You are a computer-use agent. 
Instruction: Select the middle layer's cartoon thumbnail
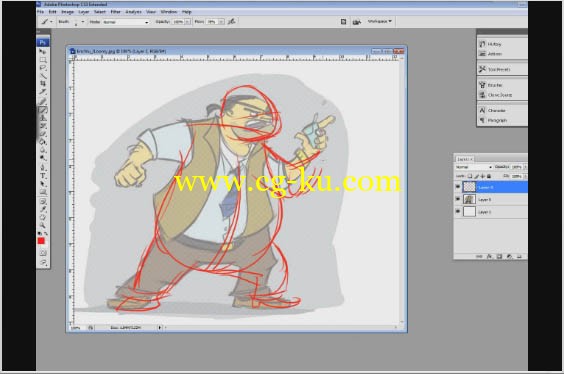coord(469,199)
